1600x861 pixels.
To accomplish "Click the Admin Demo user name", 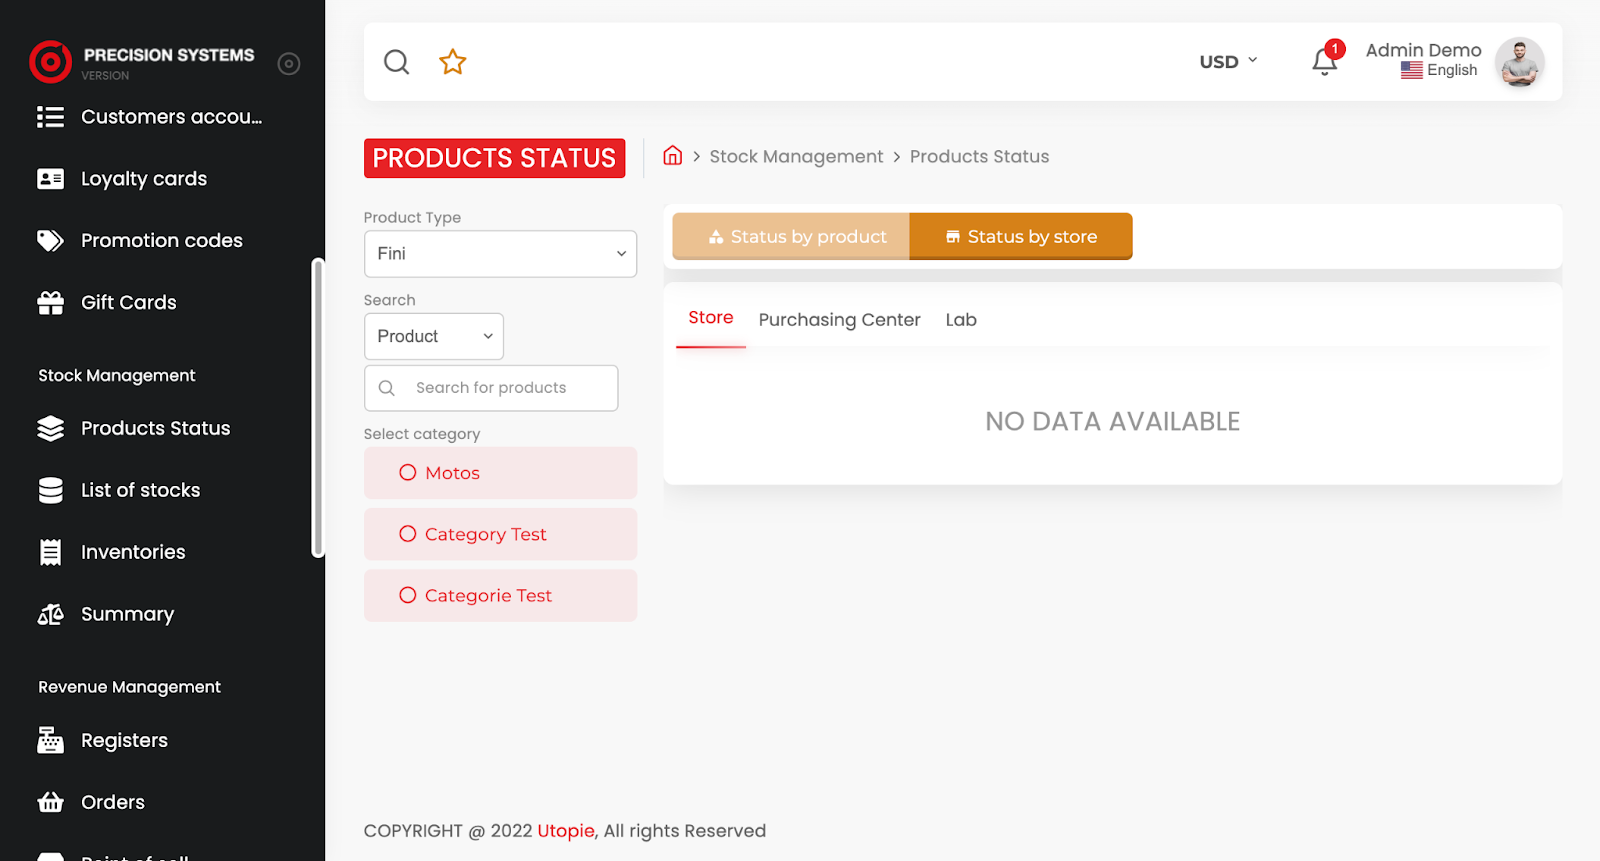I will [x=1423, y=50].
